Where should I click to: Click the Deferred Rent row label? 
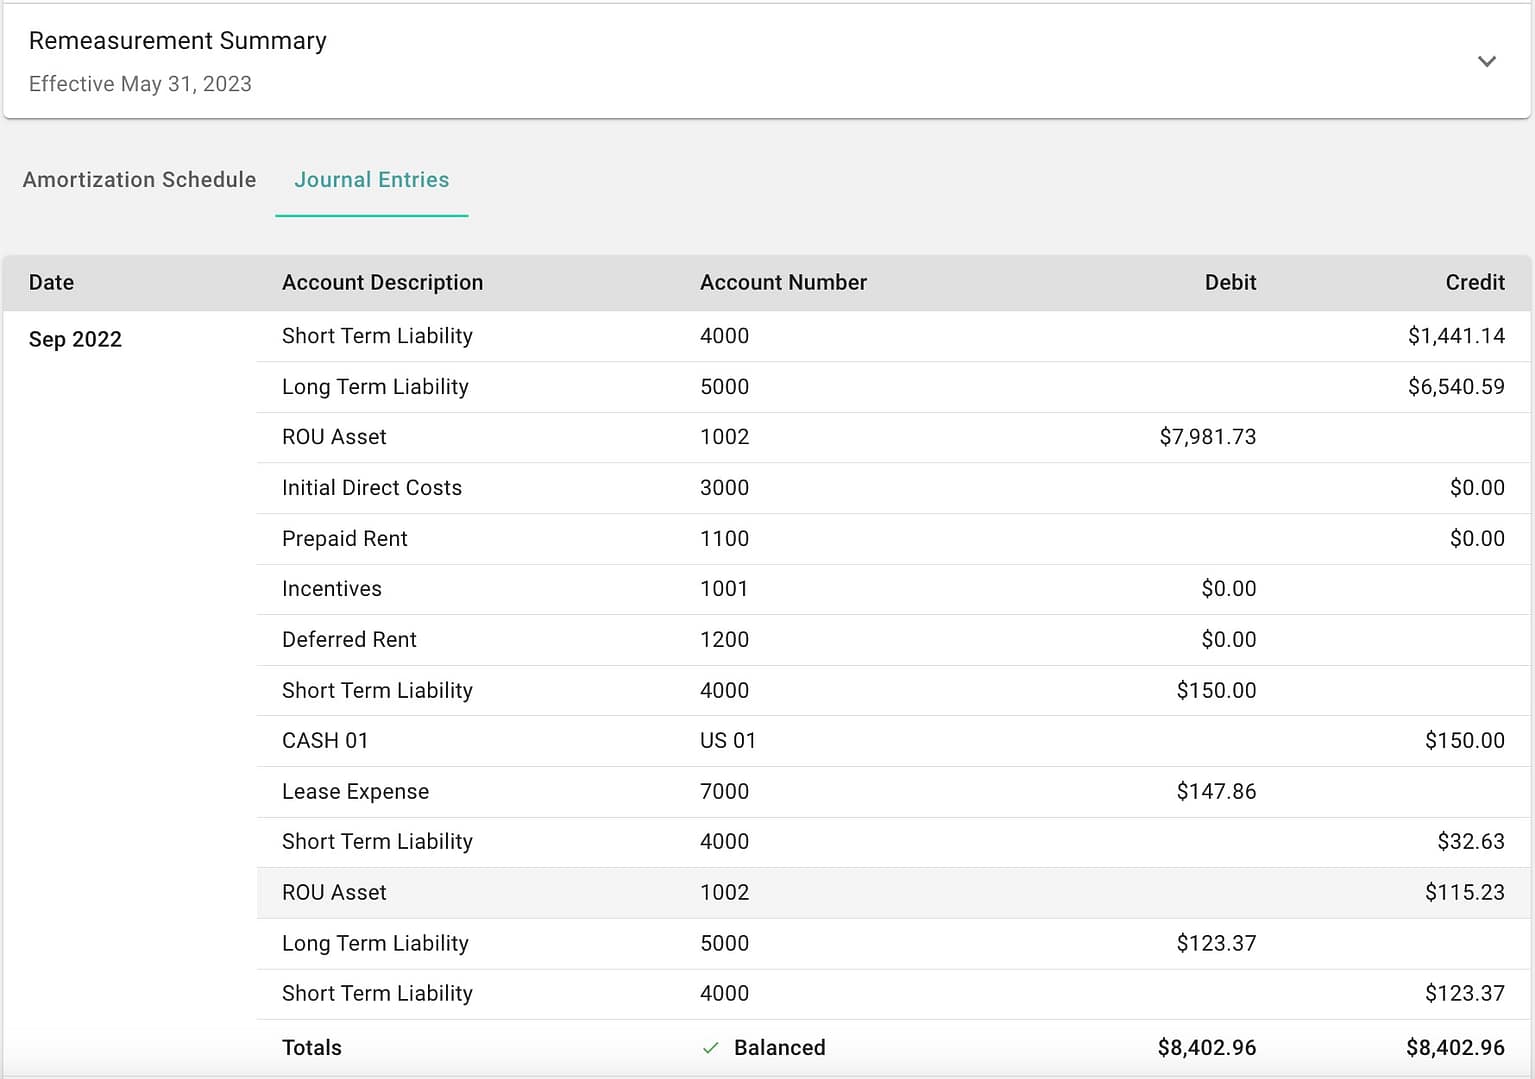click(349, 640)
